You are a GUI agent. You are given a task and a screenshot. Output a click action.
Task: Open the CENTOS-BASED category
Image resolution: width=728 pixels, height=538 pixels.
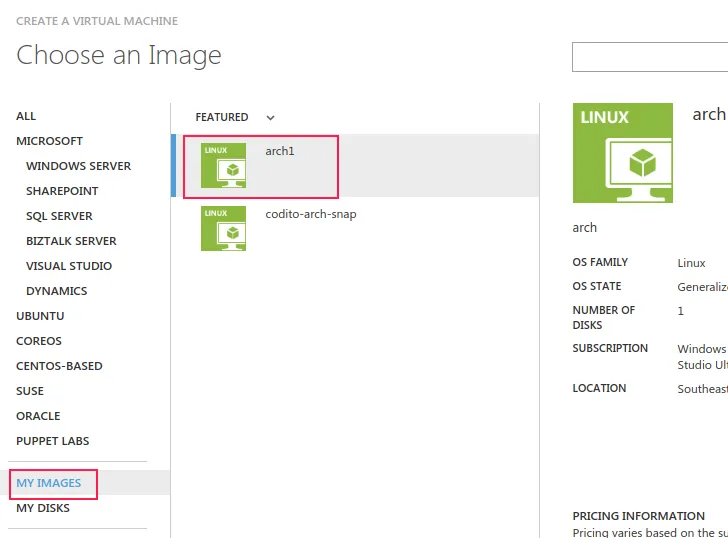pos(59,366)
